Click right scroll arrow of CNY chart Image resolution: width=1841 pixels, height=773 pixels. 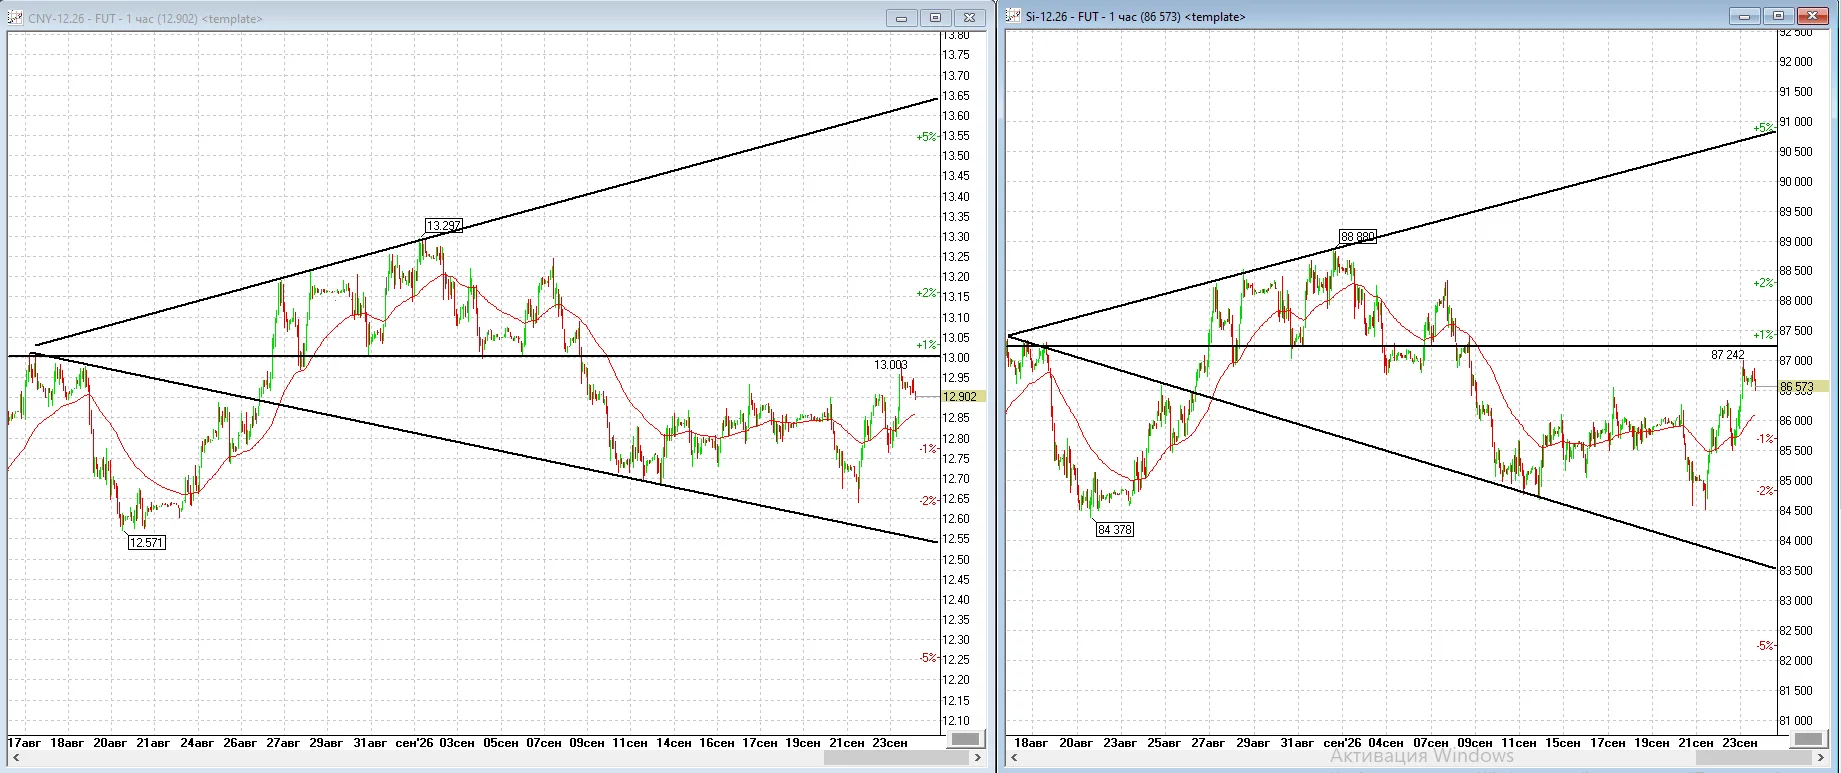(978, 758)
